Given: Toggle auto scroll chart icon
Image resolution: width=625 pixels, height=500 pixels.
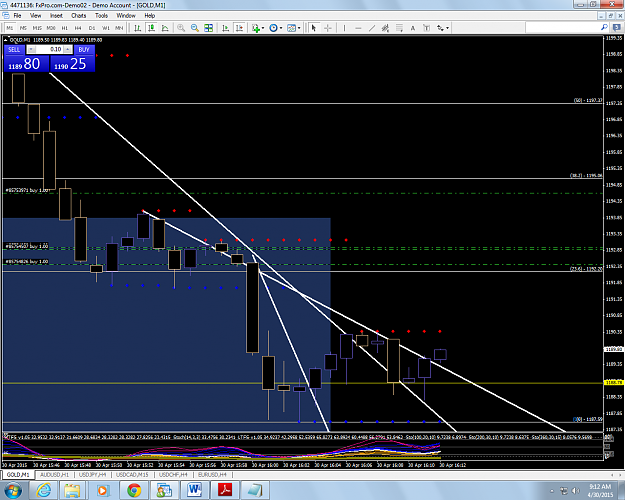Looking at the screenshot, I should (226, 28).
